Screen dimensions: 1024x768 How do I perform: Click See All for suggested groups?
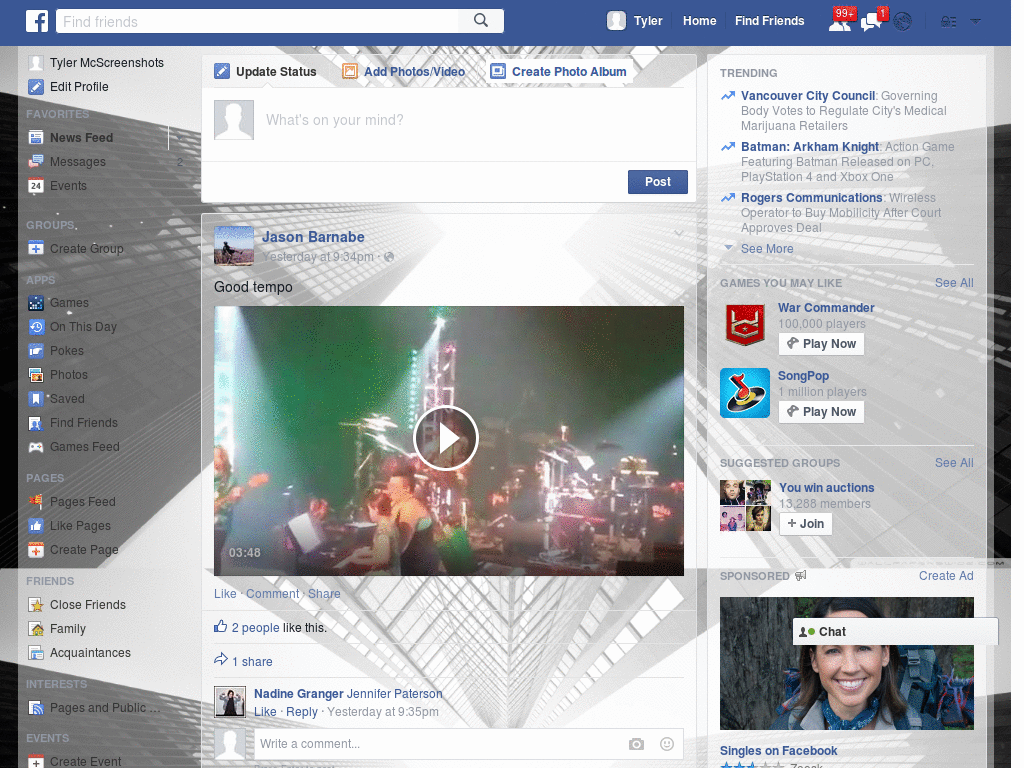click(954, 463)
